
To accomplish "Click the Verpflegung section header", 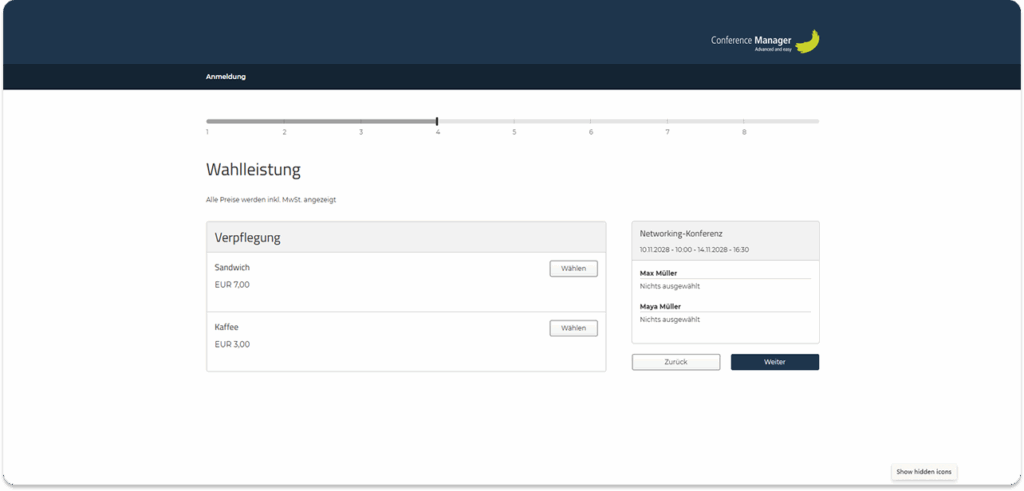I will pos(248,238).
